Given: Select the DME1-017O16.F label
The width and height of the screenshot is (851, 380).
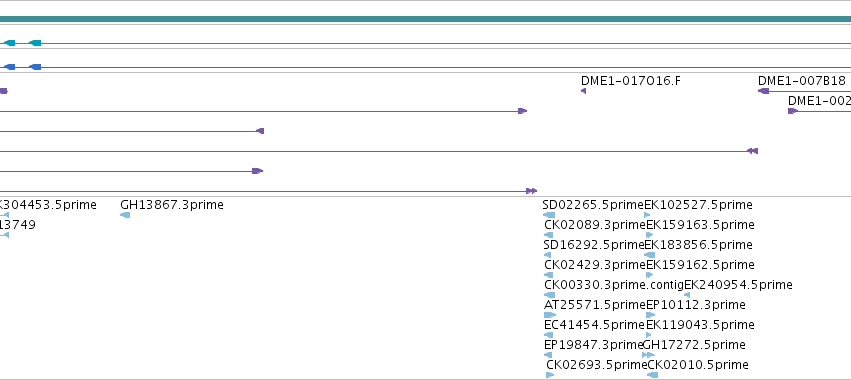Looking at the screenshot, I should tap(631, 81).
